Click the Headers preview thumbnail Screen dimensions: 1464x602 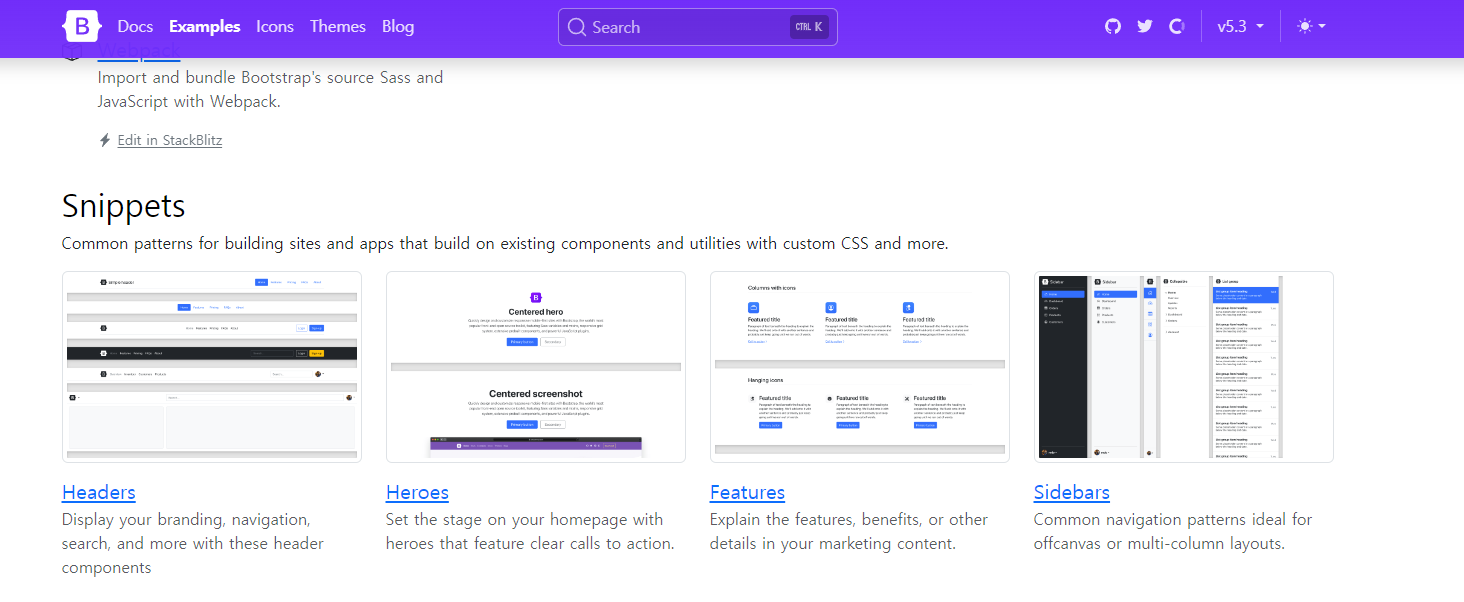[212, 367]
